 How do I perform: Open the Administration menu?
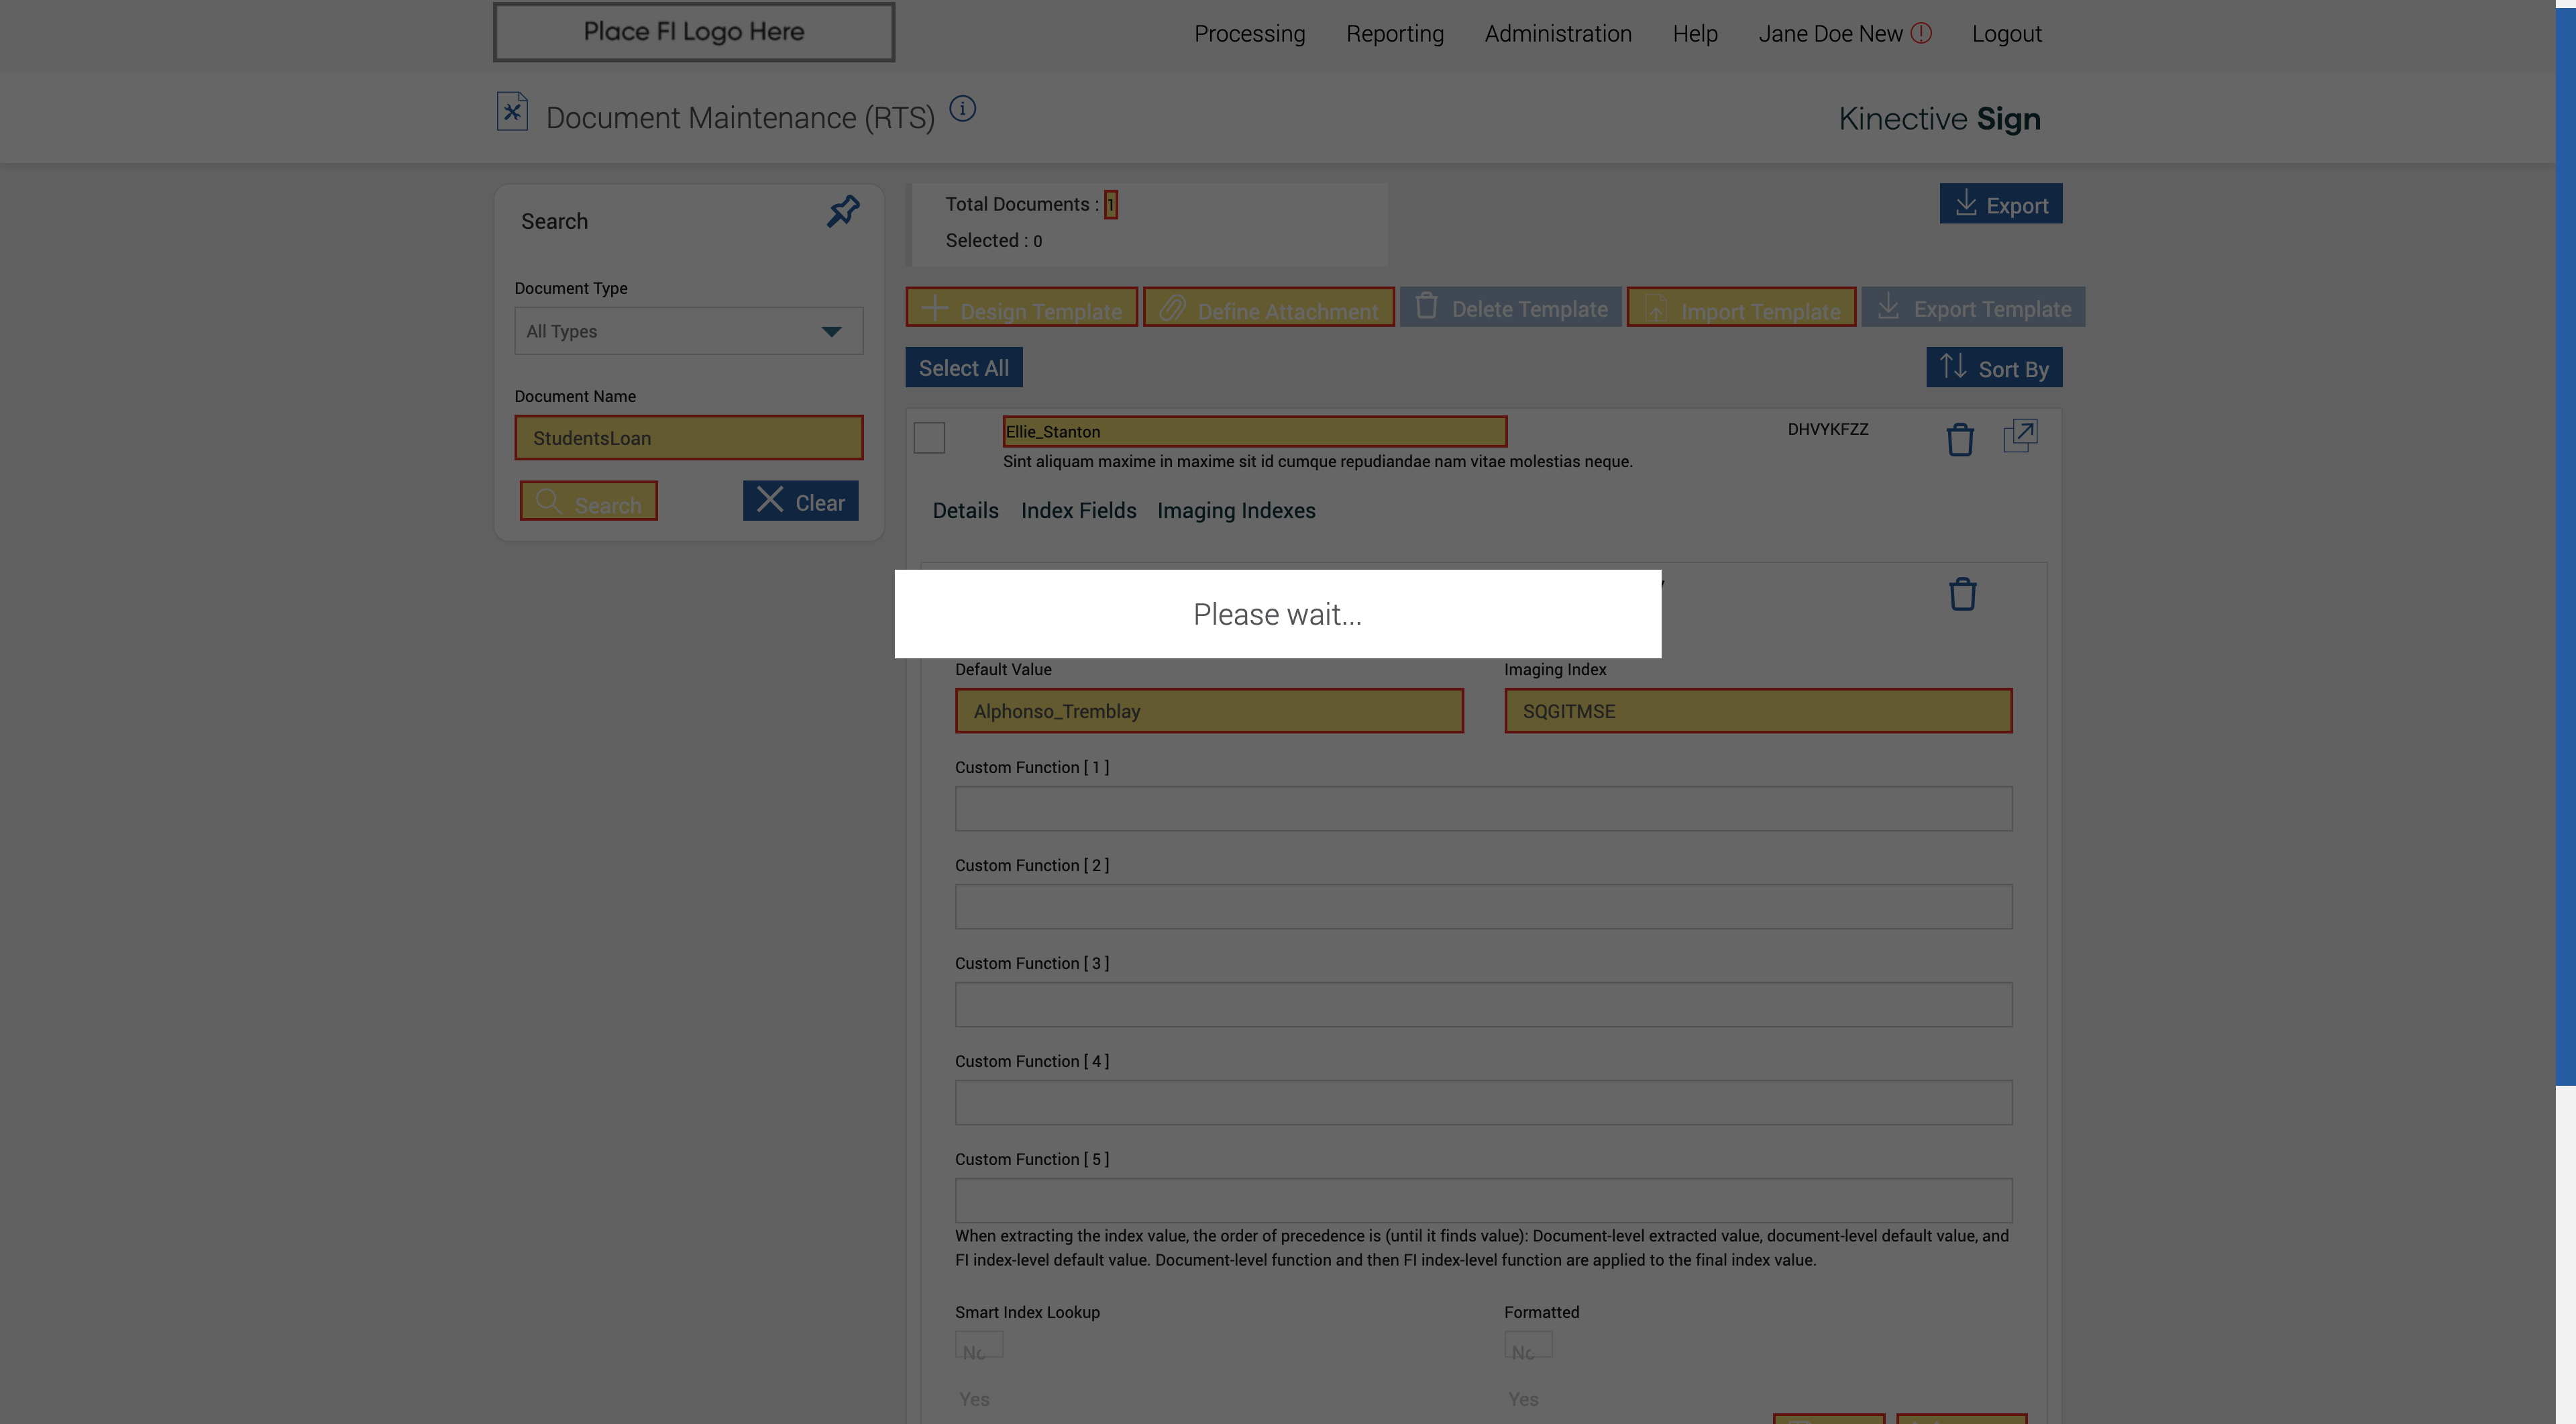click(x=1557, y=34)
